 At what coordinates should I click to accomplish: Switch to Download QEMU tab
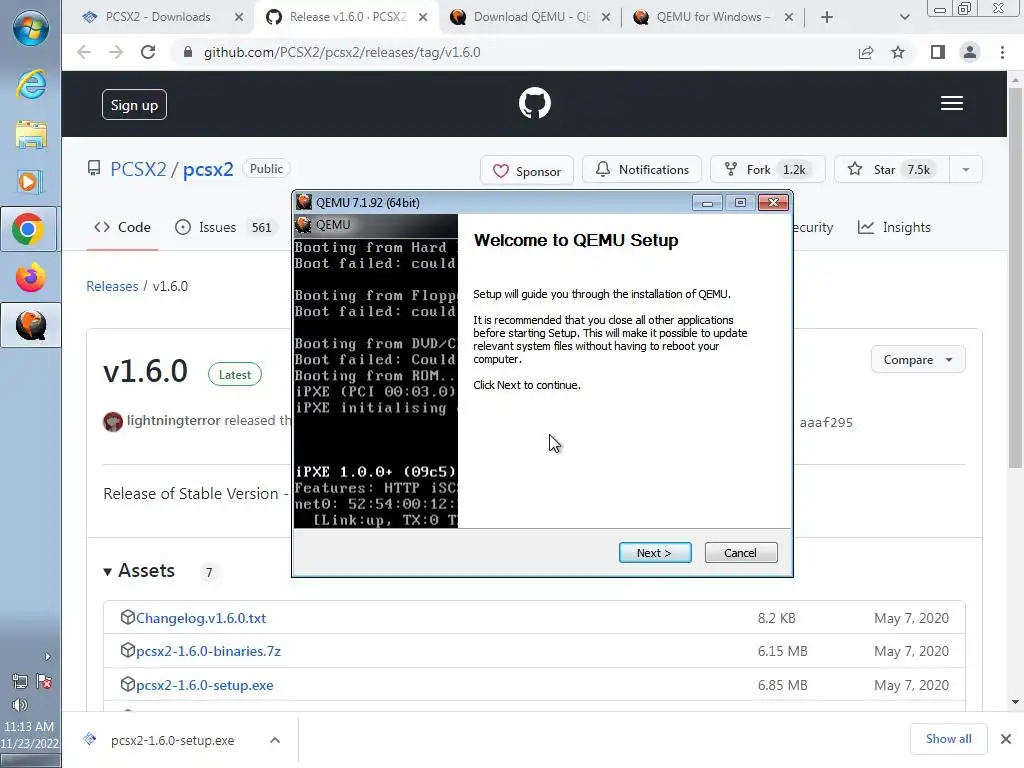point(532,17)
